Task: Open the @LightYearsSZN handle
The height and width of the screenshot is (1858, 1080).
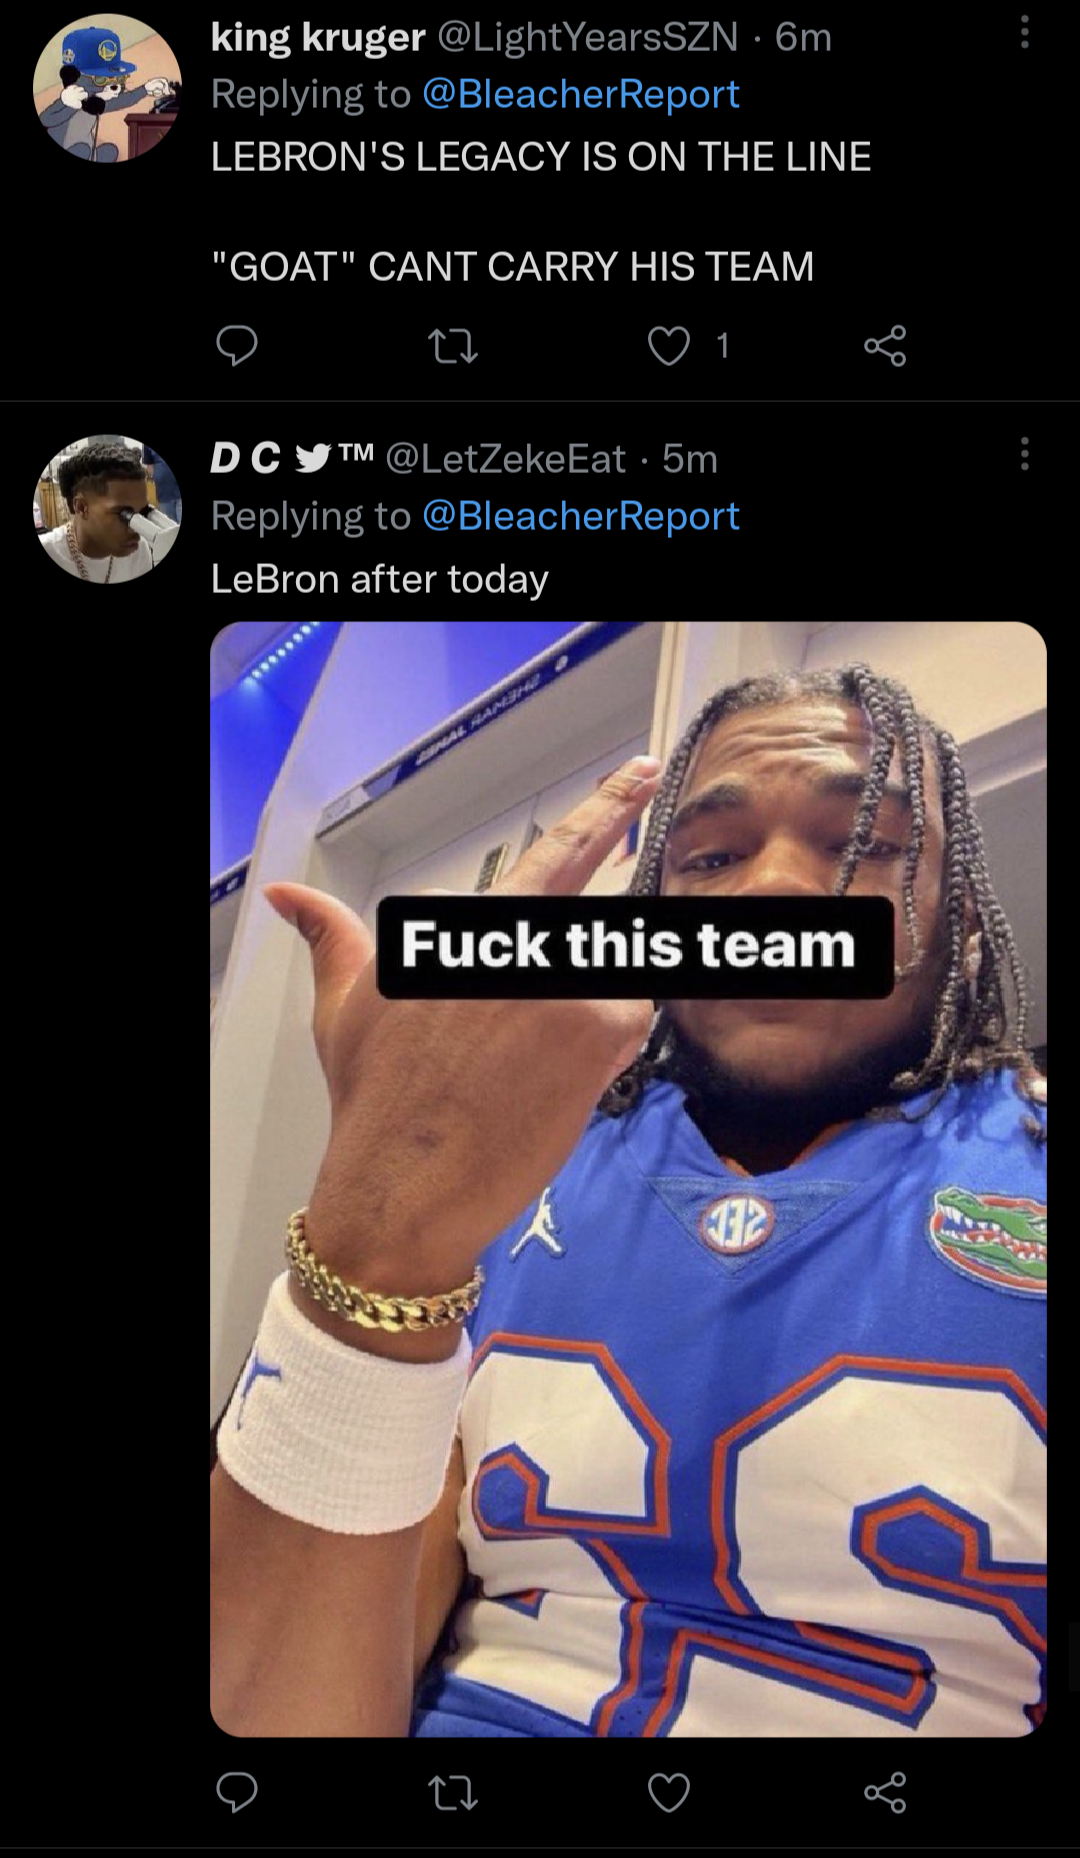Action: 587,37
